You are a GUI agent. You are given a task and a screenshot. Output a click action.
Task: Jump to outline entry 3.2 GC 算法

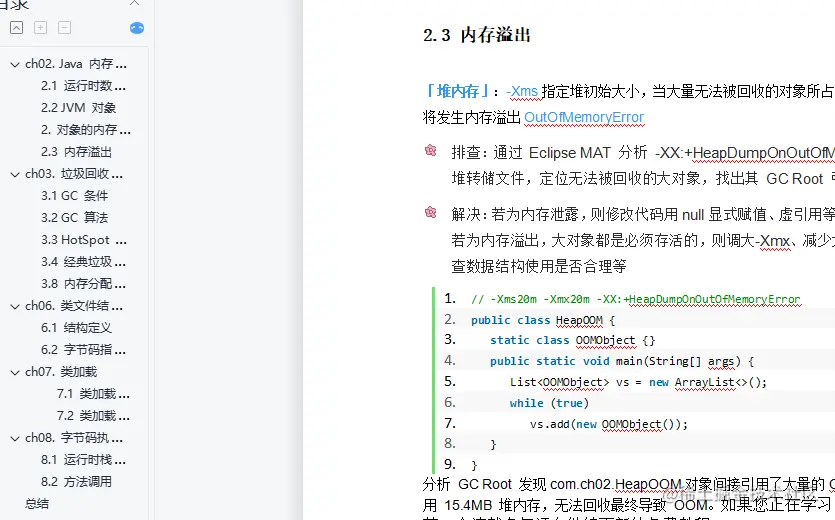coord(74,217)
